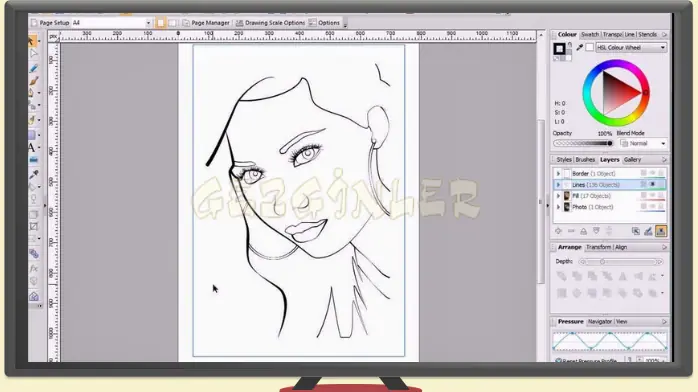Image resolution: width=698 pixels, height=392 pixels.
Task: Click the highlighted rightmost Layers panel icon
Action: pyautogui.click(x=661, y=231)
